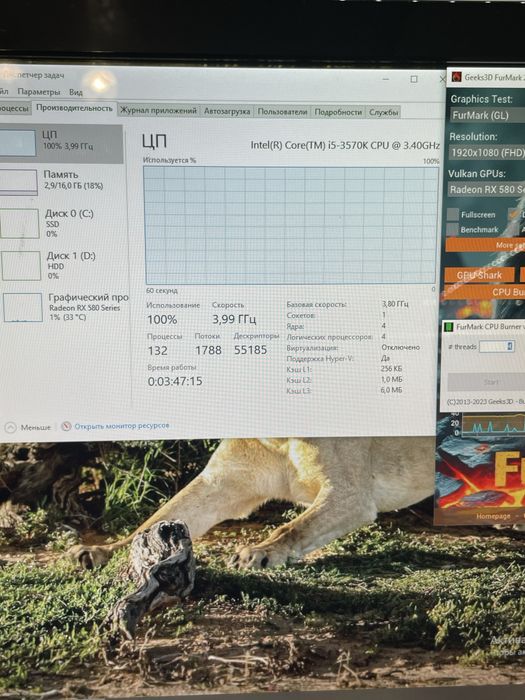This screenshot has height=700, width=525.
Task: Click the base speed value 3,80 ГГц
Action: click(395, 304)
